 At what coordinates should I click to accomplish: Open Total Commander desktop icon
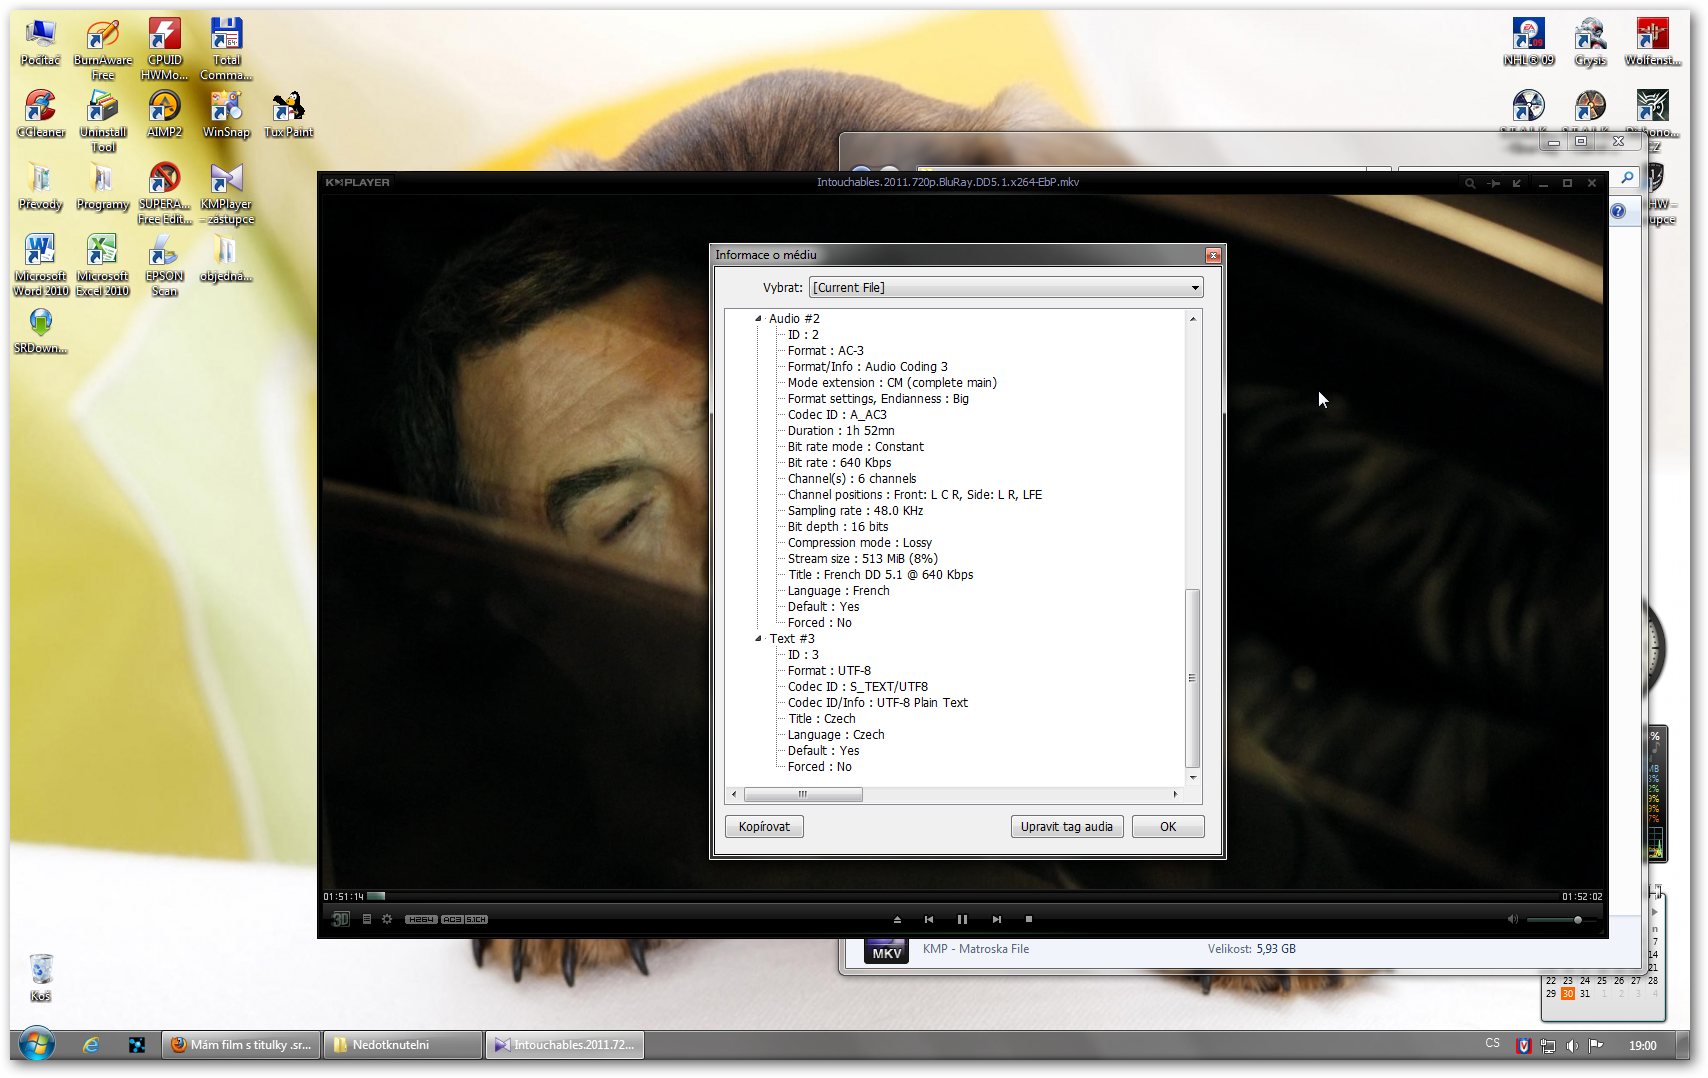tap(227, 50)
